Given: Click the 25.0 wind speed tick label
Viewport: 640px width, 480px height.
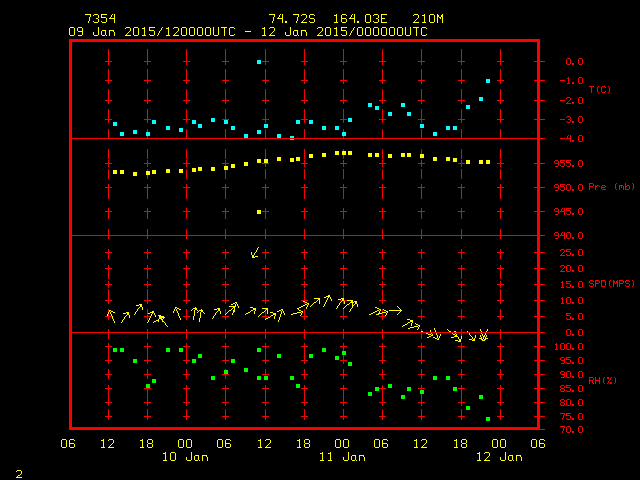Looking at the screenshot, I should click(571, 253).
